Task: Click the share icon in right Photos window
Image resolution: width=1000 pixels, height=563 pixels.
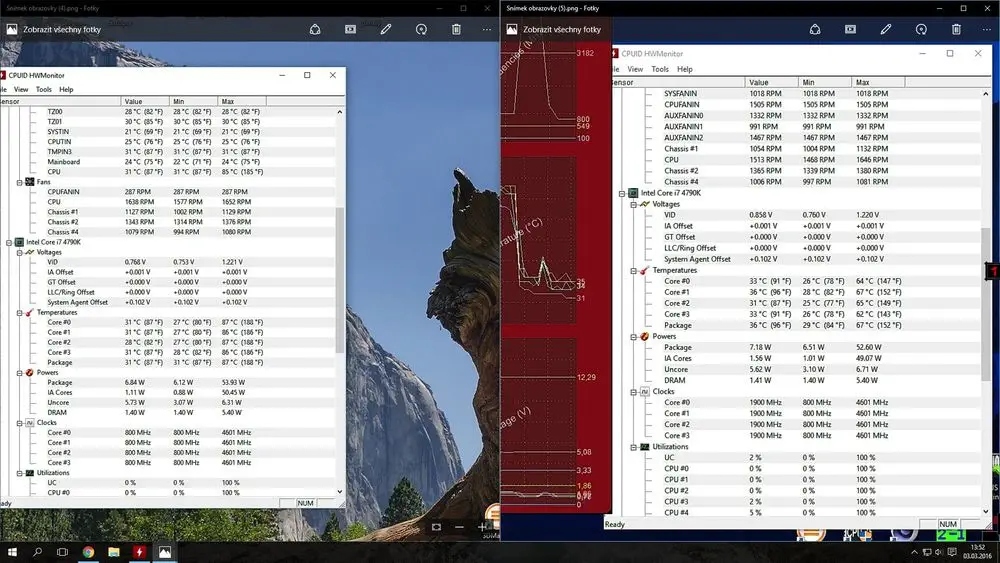Action: (814, 29)
